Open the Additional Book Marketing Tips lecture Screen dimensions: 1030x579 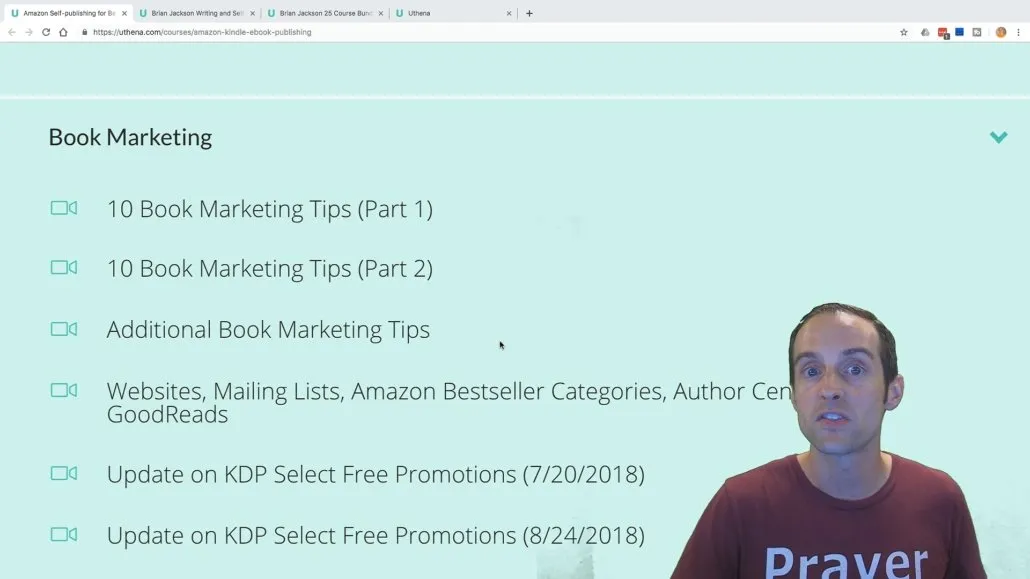(x=268, y=330)
